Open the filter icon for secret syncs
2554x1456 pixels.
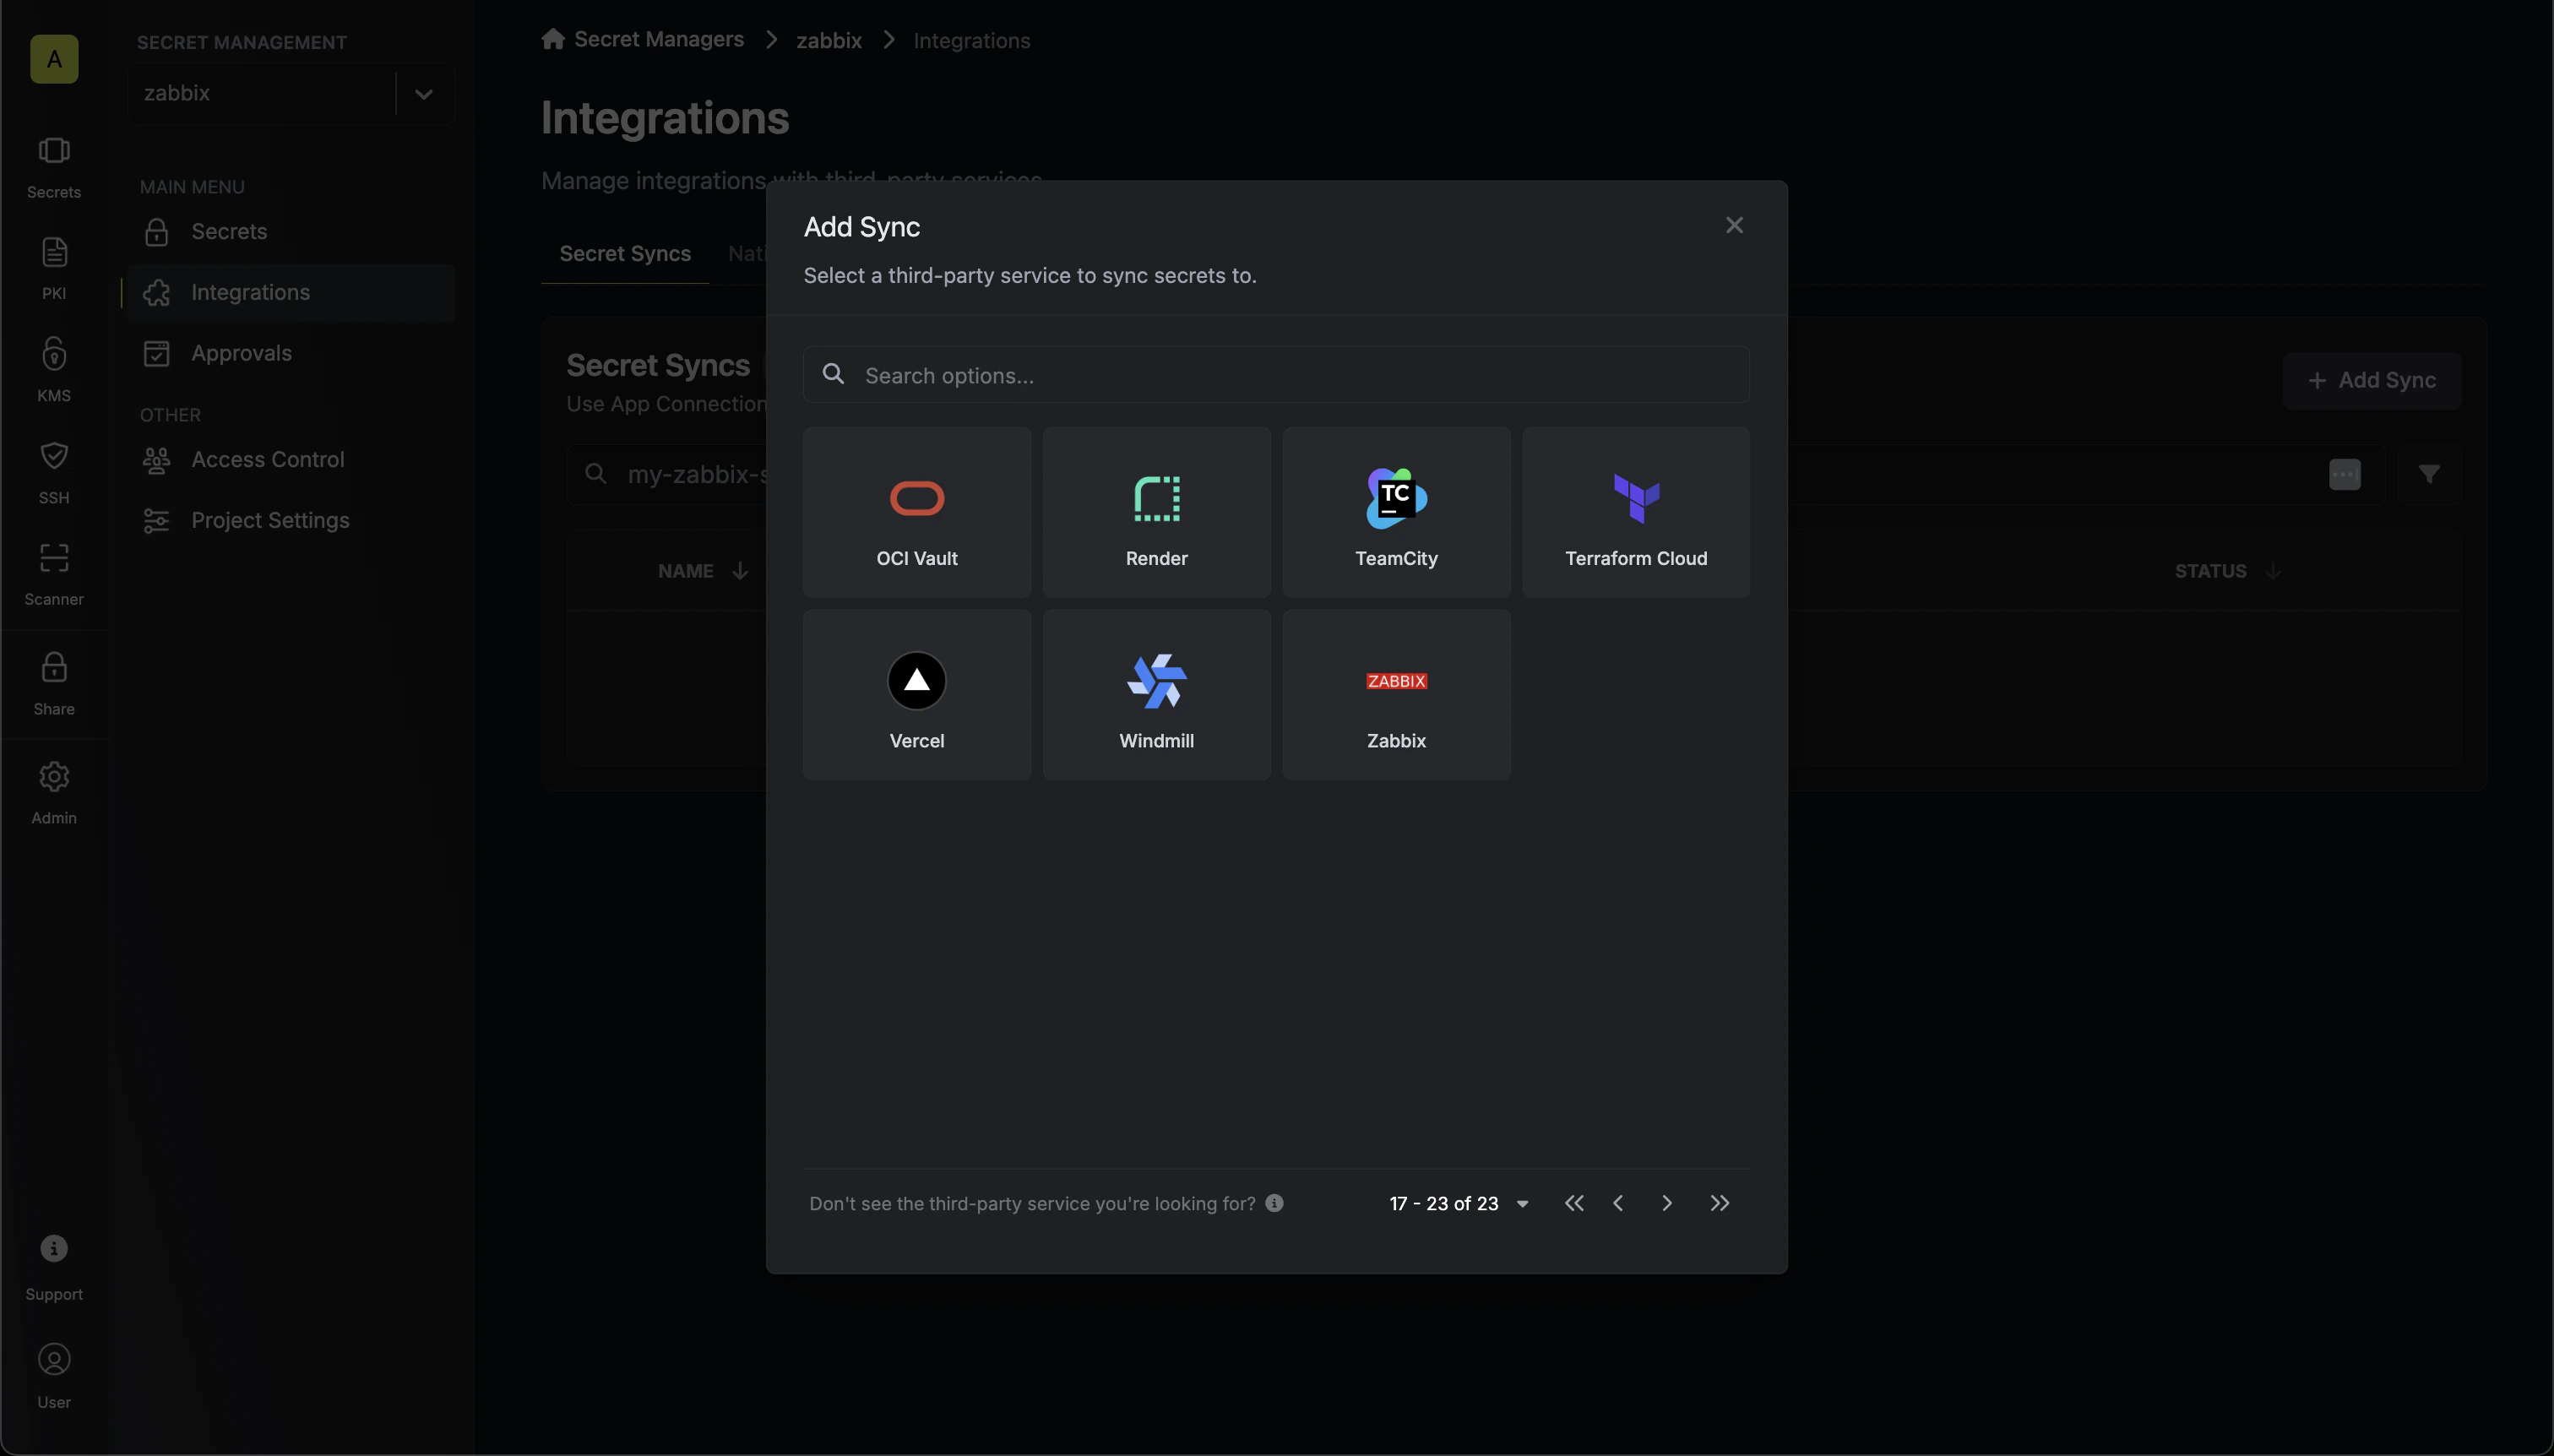point(2429,474)
